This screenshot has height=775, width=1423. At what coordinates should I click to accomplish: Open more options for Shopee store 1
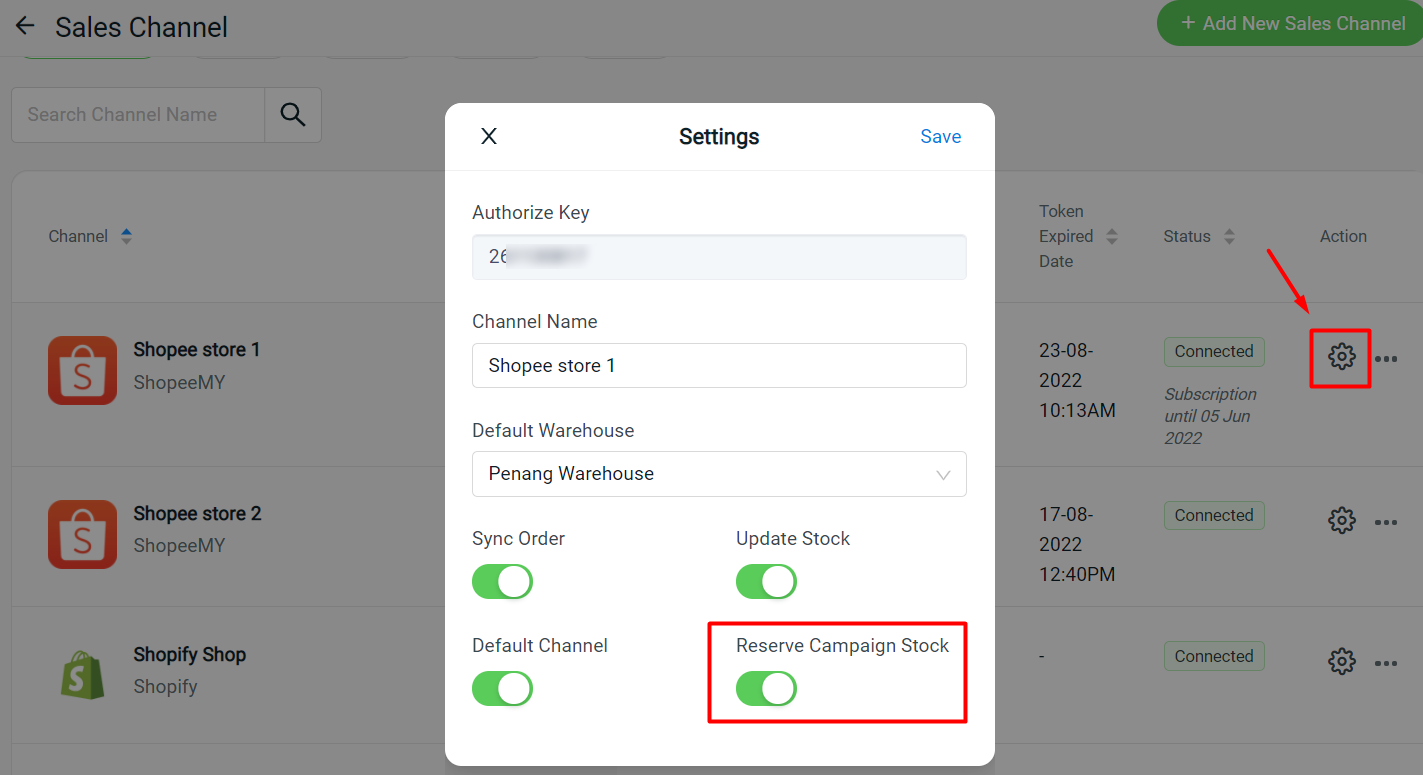(1385, 358)
